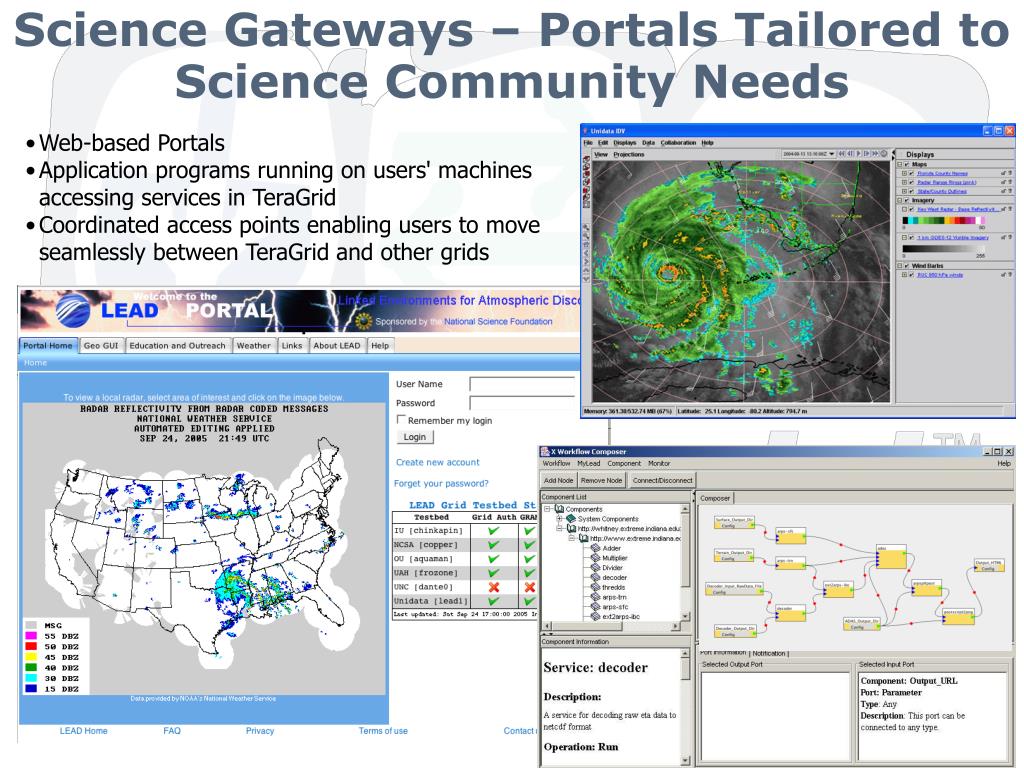Collapse the Components tree root node

(x=548, y=509)
